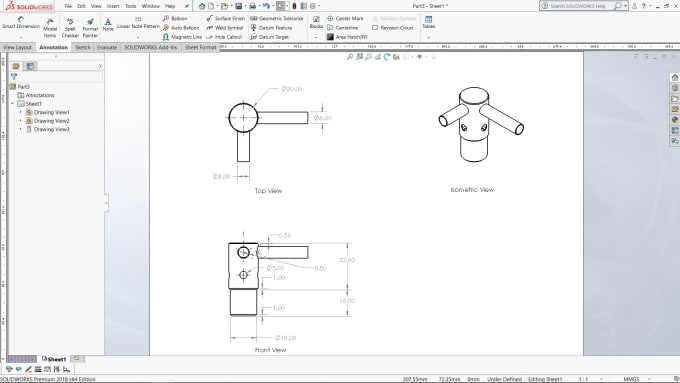Click the Sheet1 tab at bottom

click(54, 359)
